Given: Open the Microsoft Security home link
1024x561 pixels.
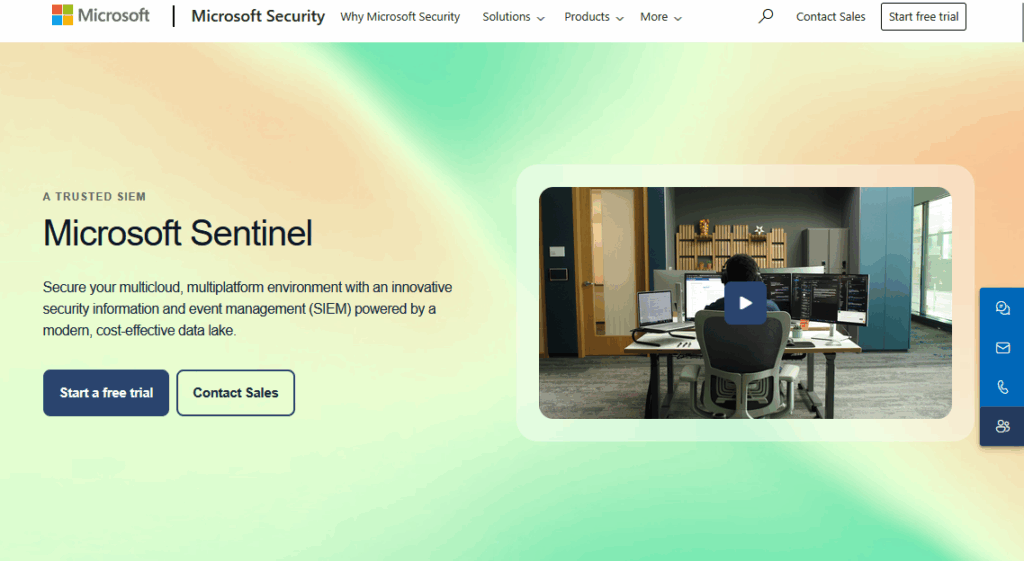Looking at the screenshot, I should pyautogui.click(x=257, y=16).
